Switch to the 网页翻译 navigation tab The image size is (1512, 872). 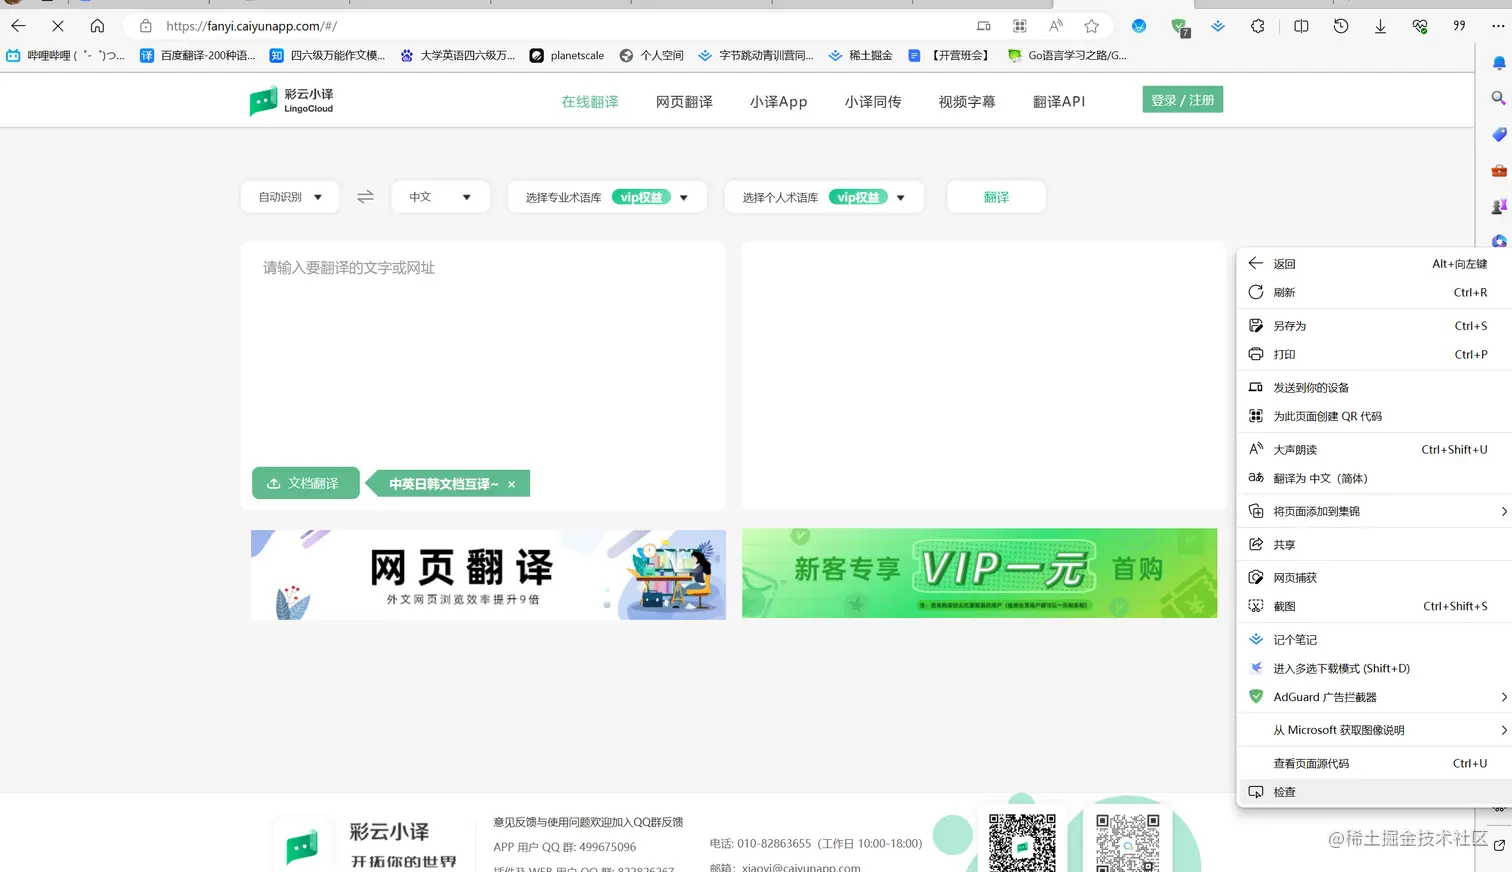(684, 101)
